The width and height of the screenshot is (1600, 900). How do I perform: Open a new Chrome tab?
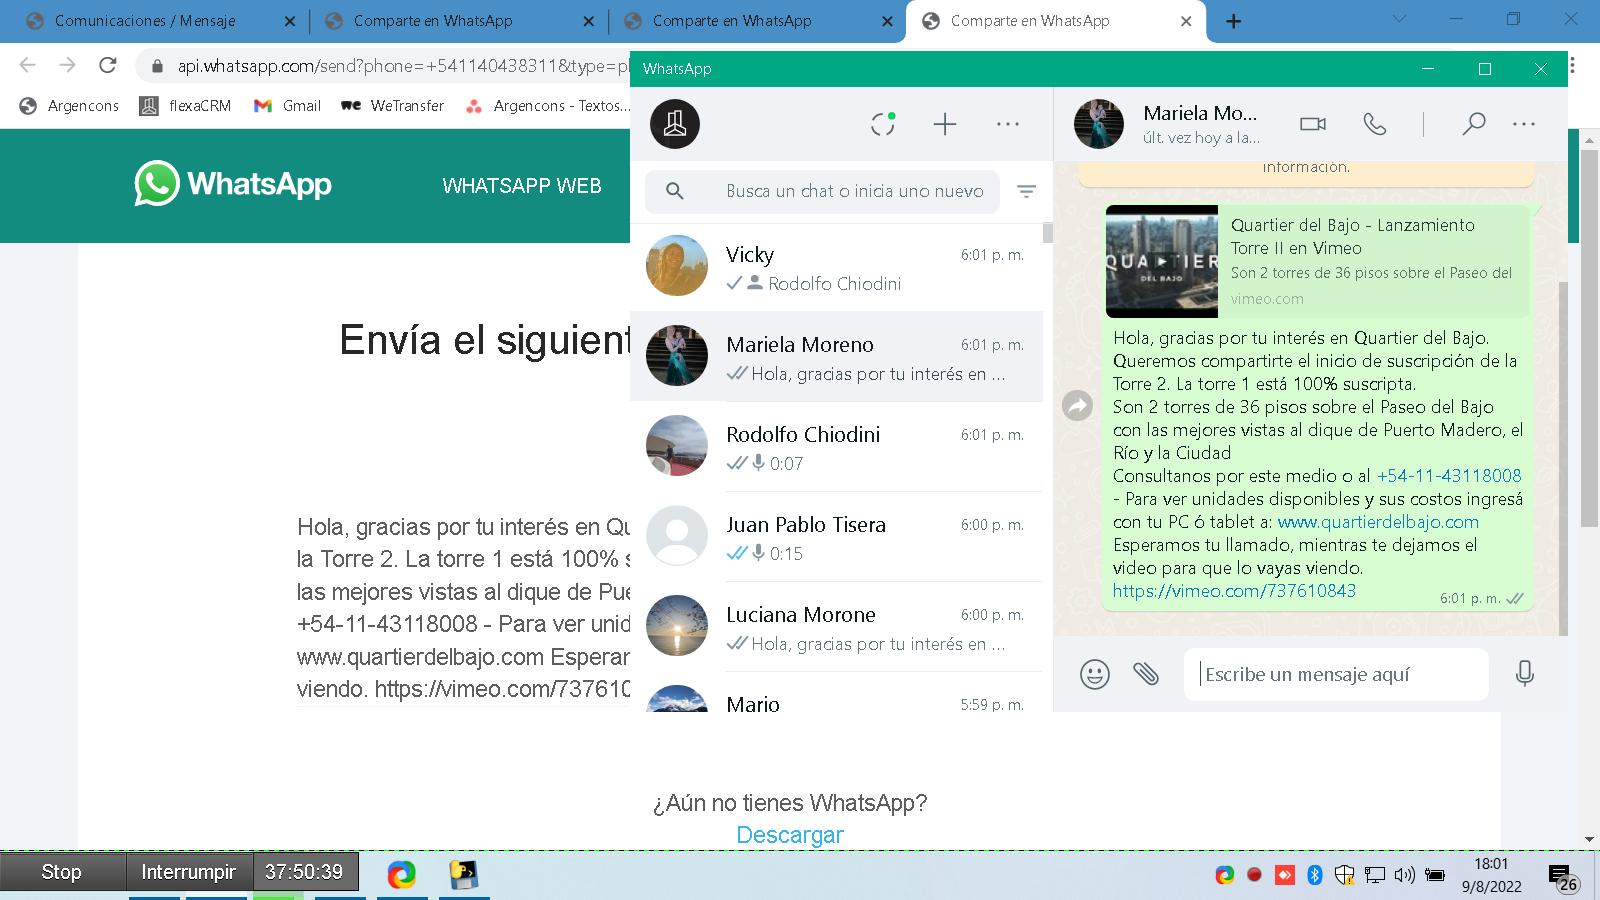pyautogui.click(x=1234, y=21)
